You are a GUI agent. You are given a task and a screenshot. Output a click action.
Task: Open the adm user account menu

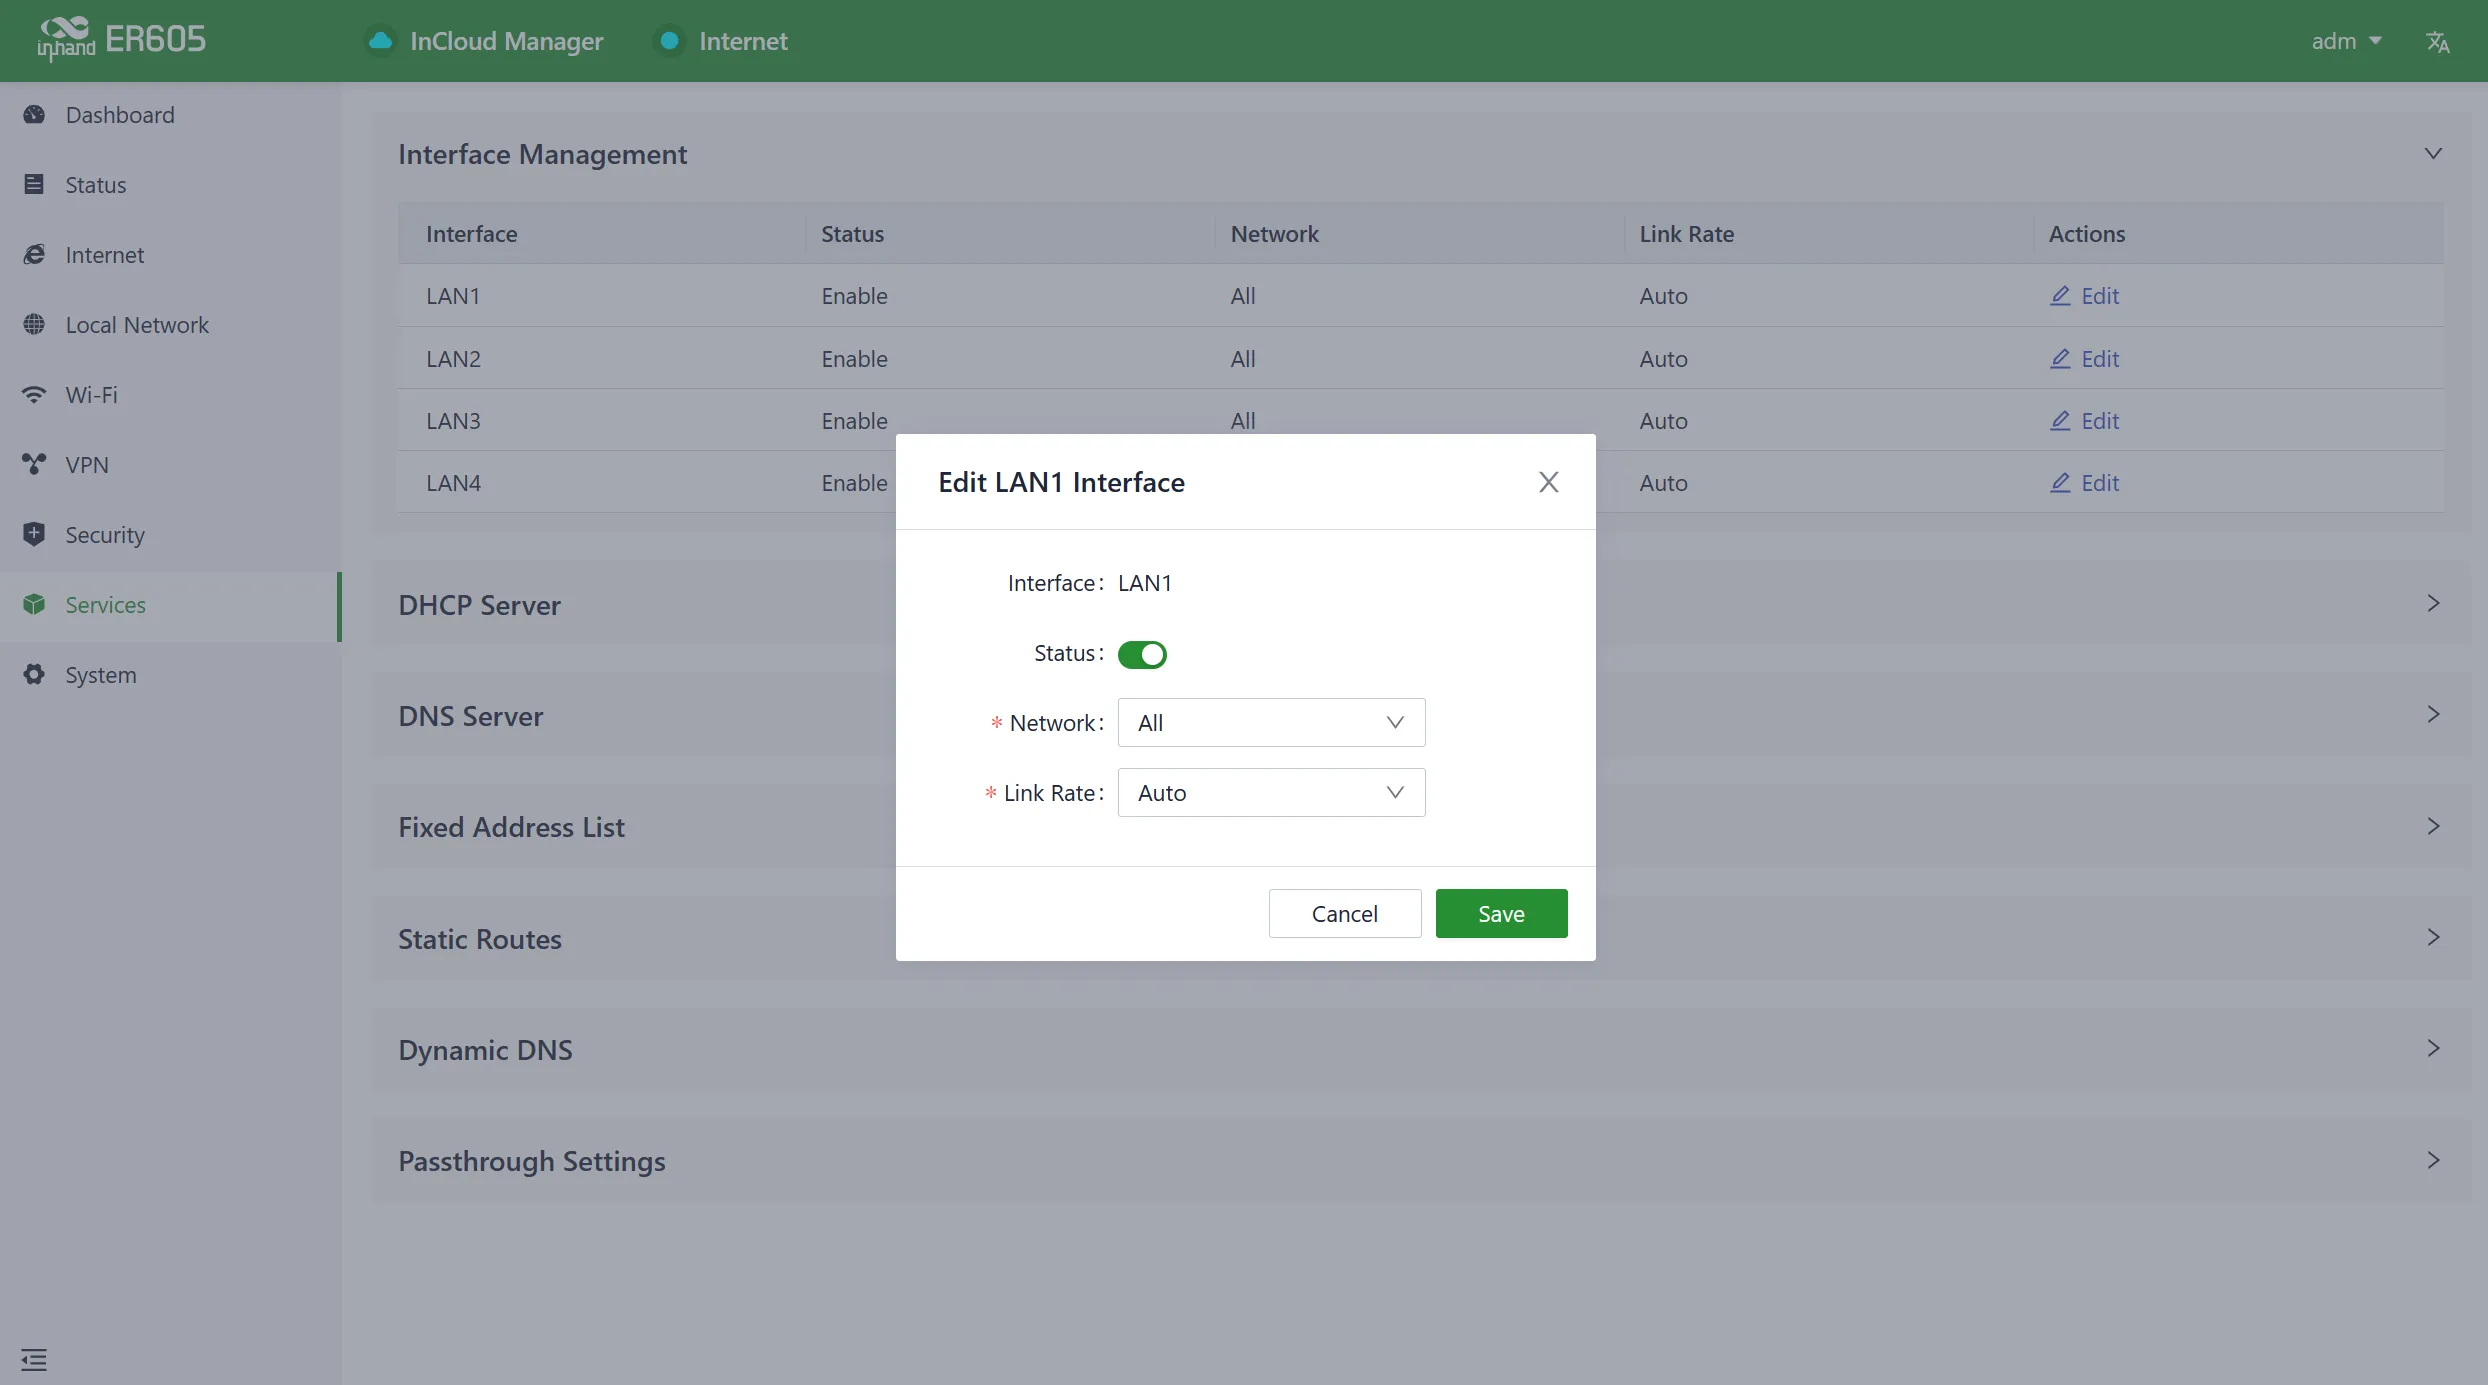[2346, 41]
